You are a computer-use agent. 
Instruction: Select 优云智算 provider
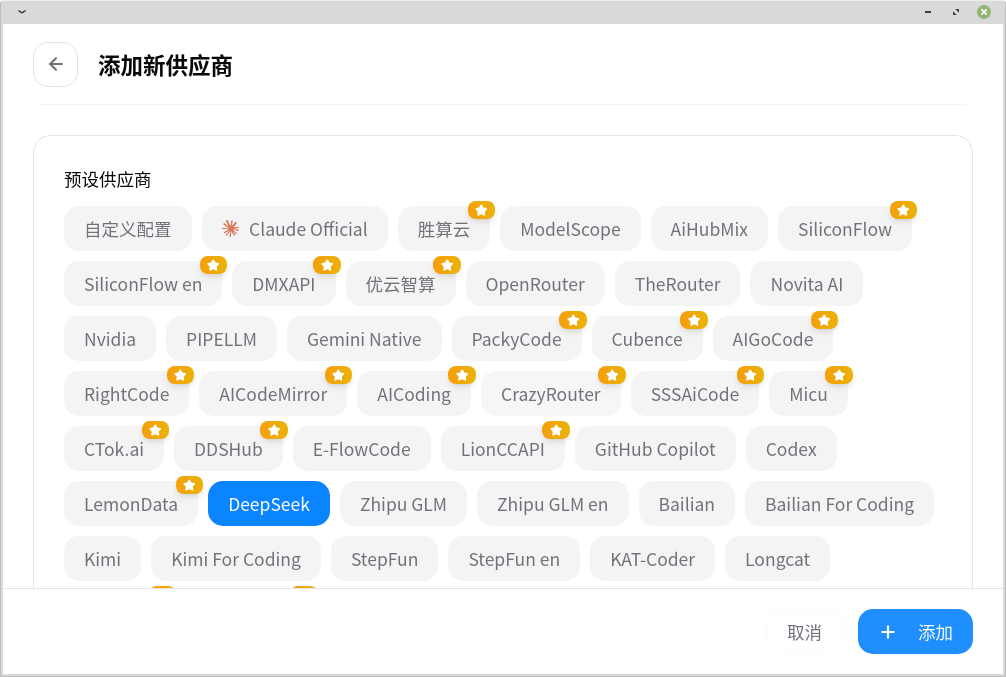coord(400,284)
